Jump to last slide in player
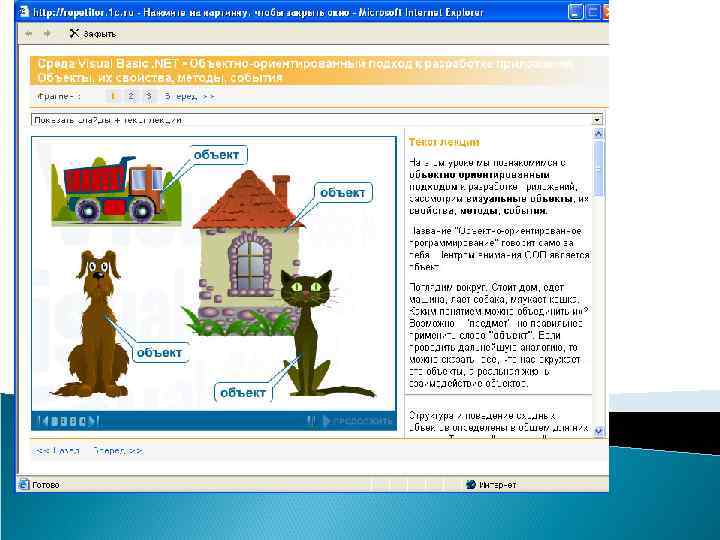 95,421
